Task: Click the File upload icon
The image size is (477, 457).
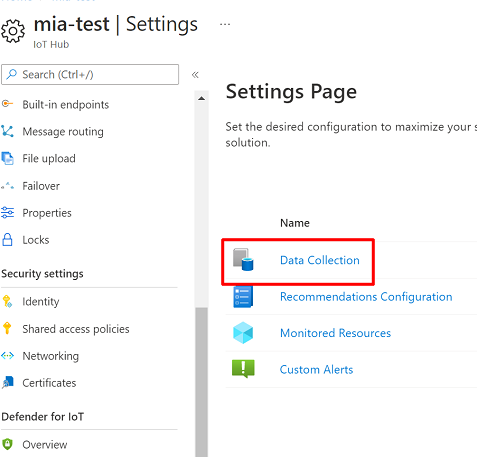Action: tap(7, 158)
